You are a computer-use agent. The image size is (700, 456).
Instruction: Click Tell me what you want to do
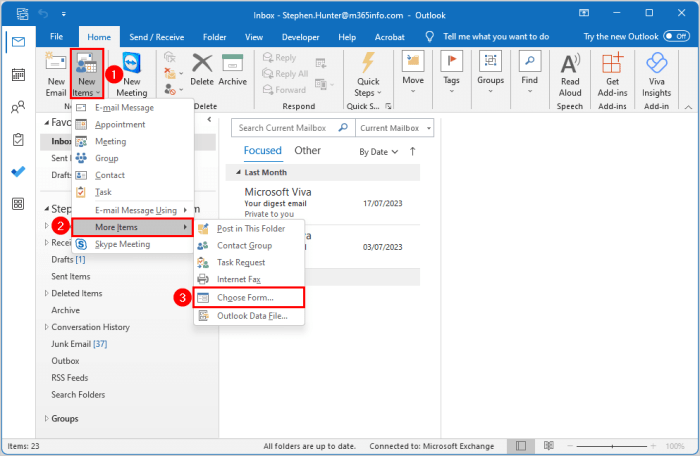pyautogui.click(x=496, y=37)
